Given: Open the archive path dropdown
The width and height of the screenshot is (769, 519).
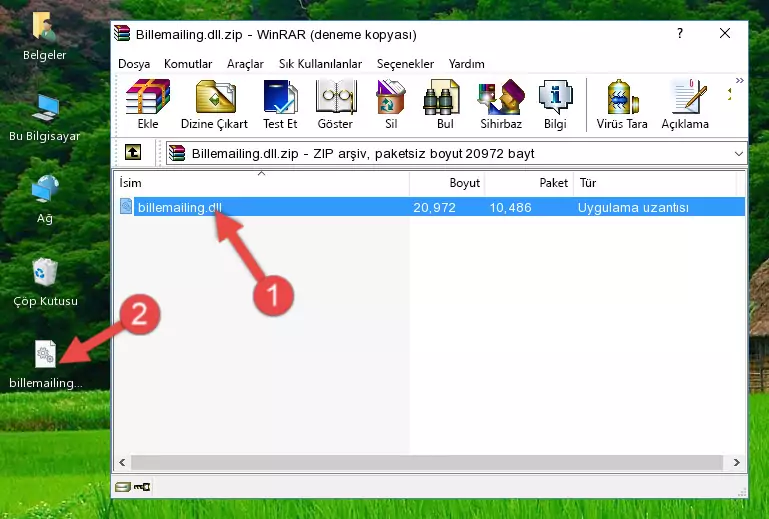Looking at the screenshot, I should pyautogui.click(x=739, y=154).
